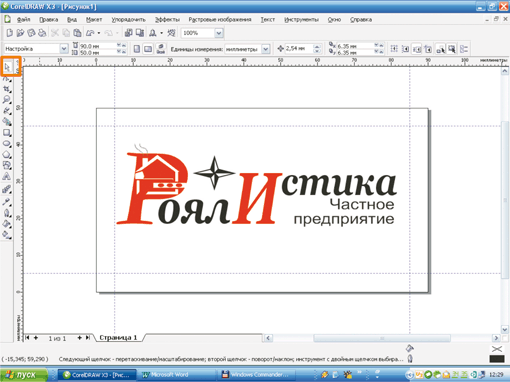Click the New document icon
Viewport: 510px width, 382px height.
(10, 33)
